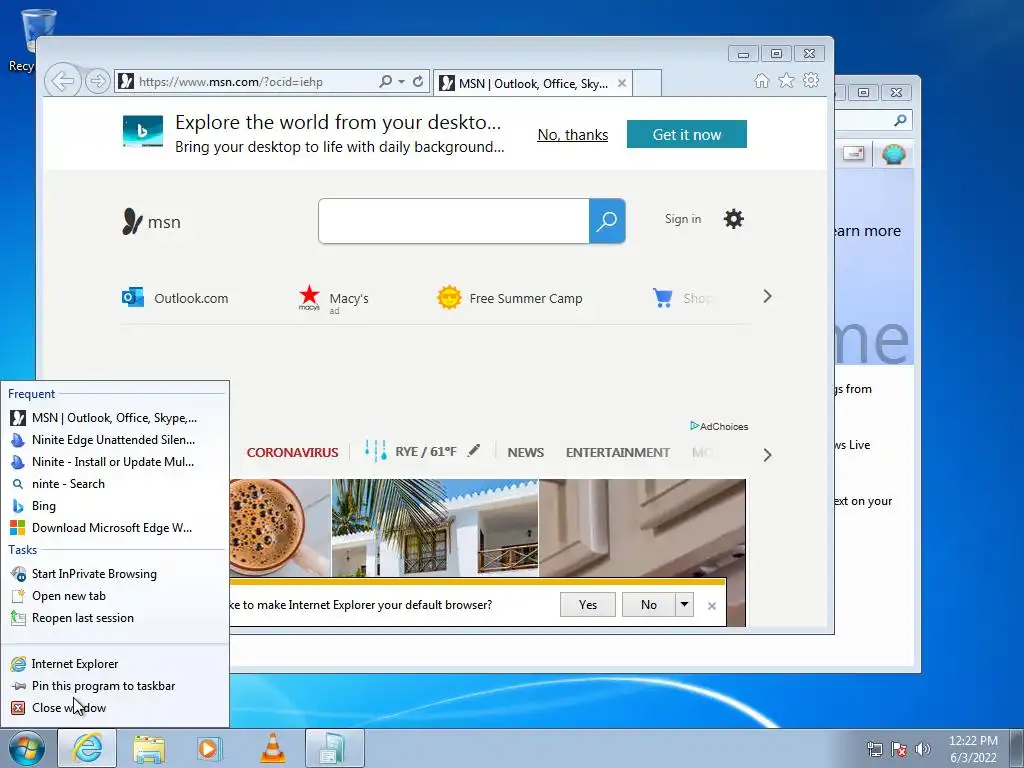The width and height of the screenshot is (1024, 768).
Task: Click Yes on default browser prompt
Action: click(588, 605)
